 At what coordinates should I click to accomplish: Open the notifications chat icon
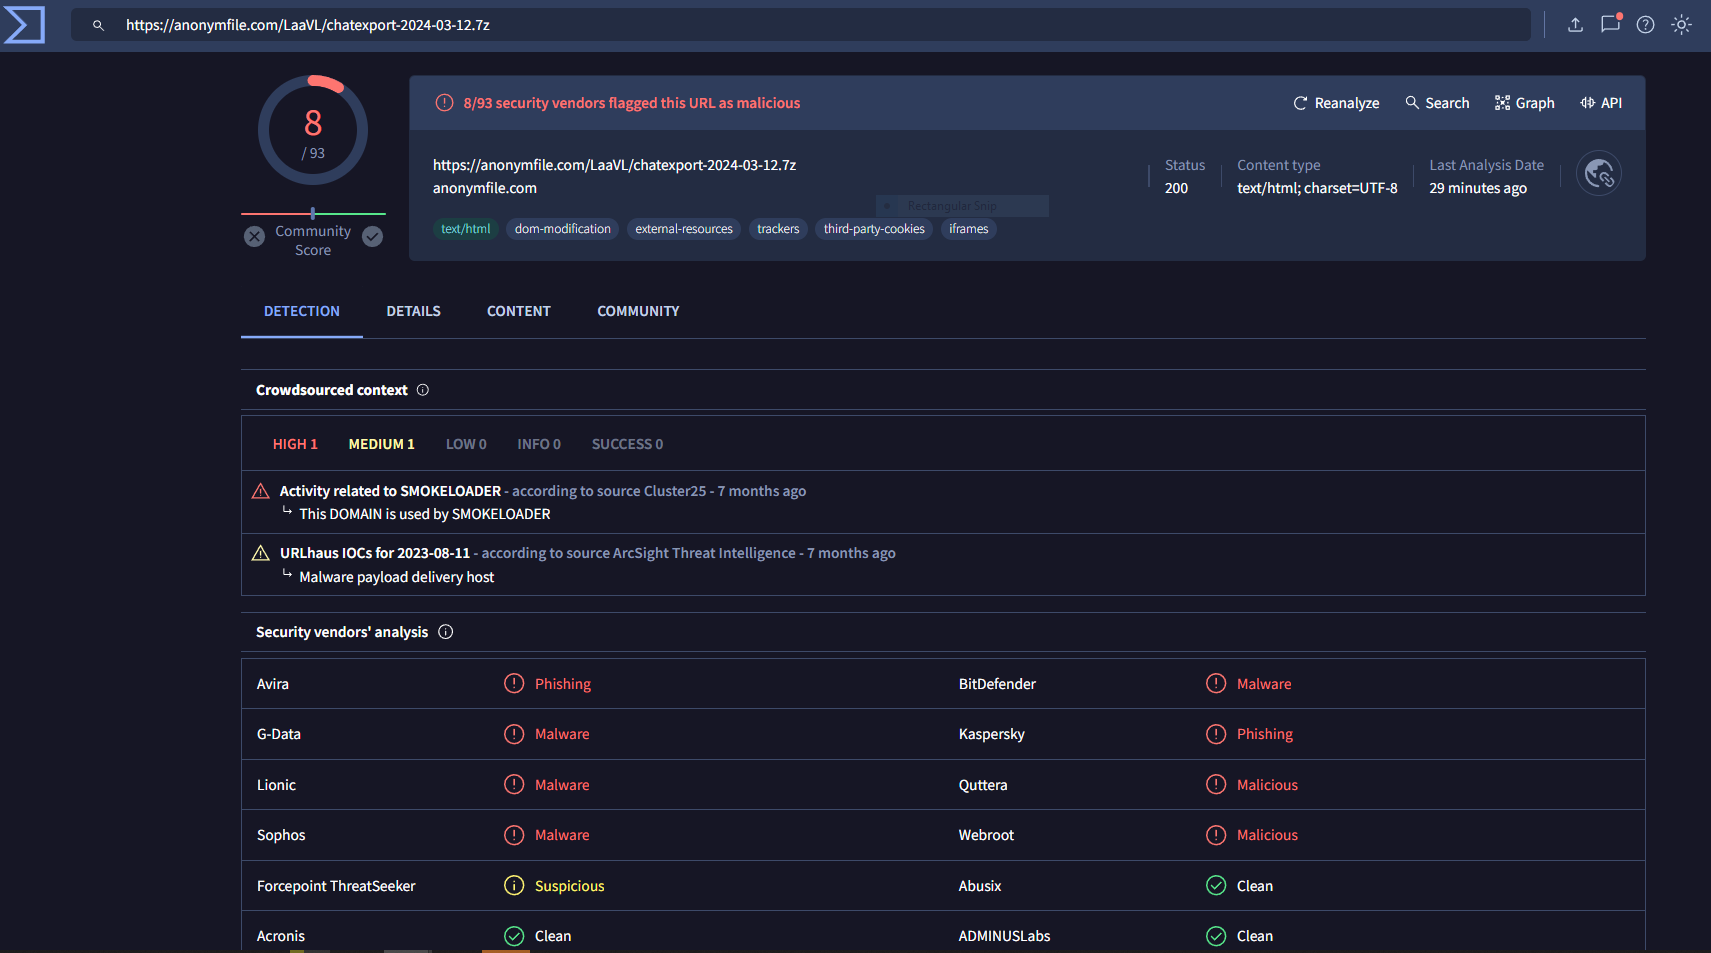[1610, 24]
